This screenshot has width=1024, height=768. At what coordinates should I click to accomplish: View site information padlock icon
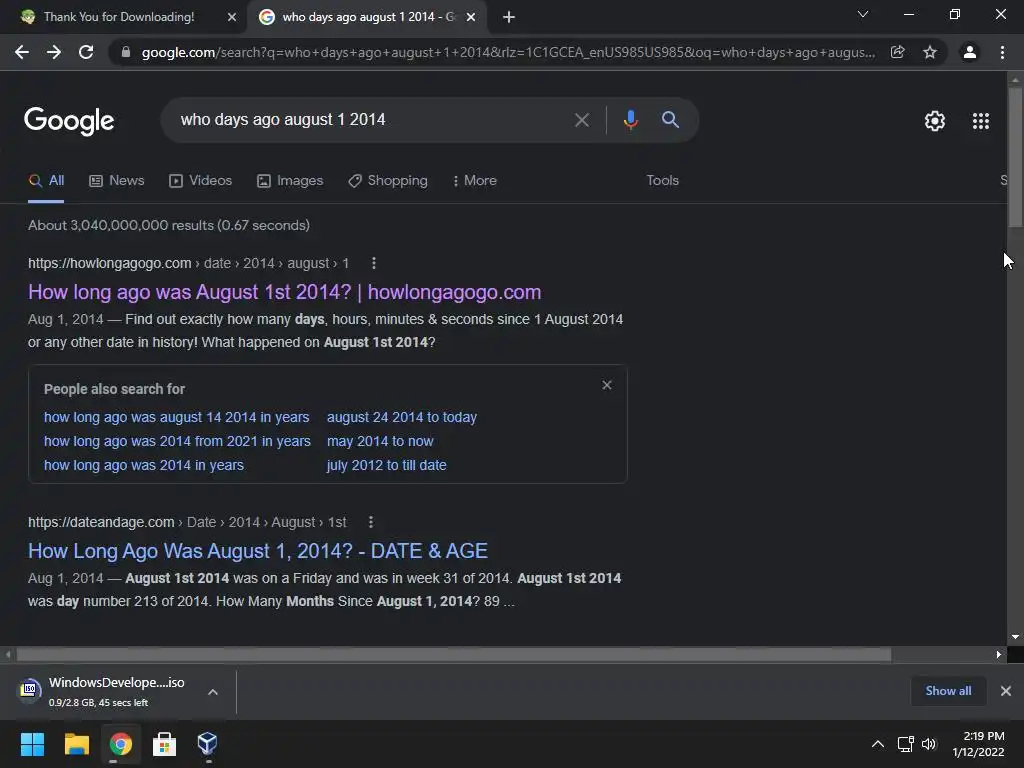(126, 52)
